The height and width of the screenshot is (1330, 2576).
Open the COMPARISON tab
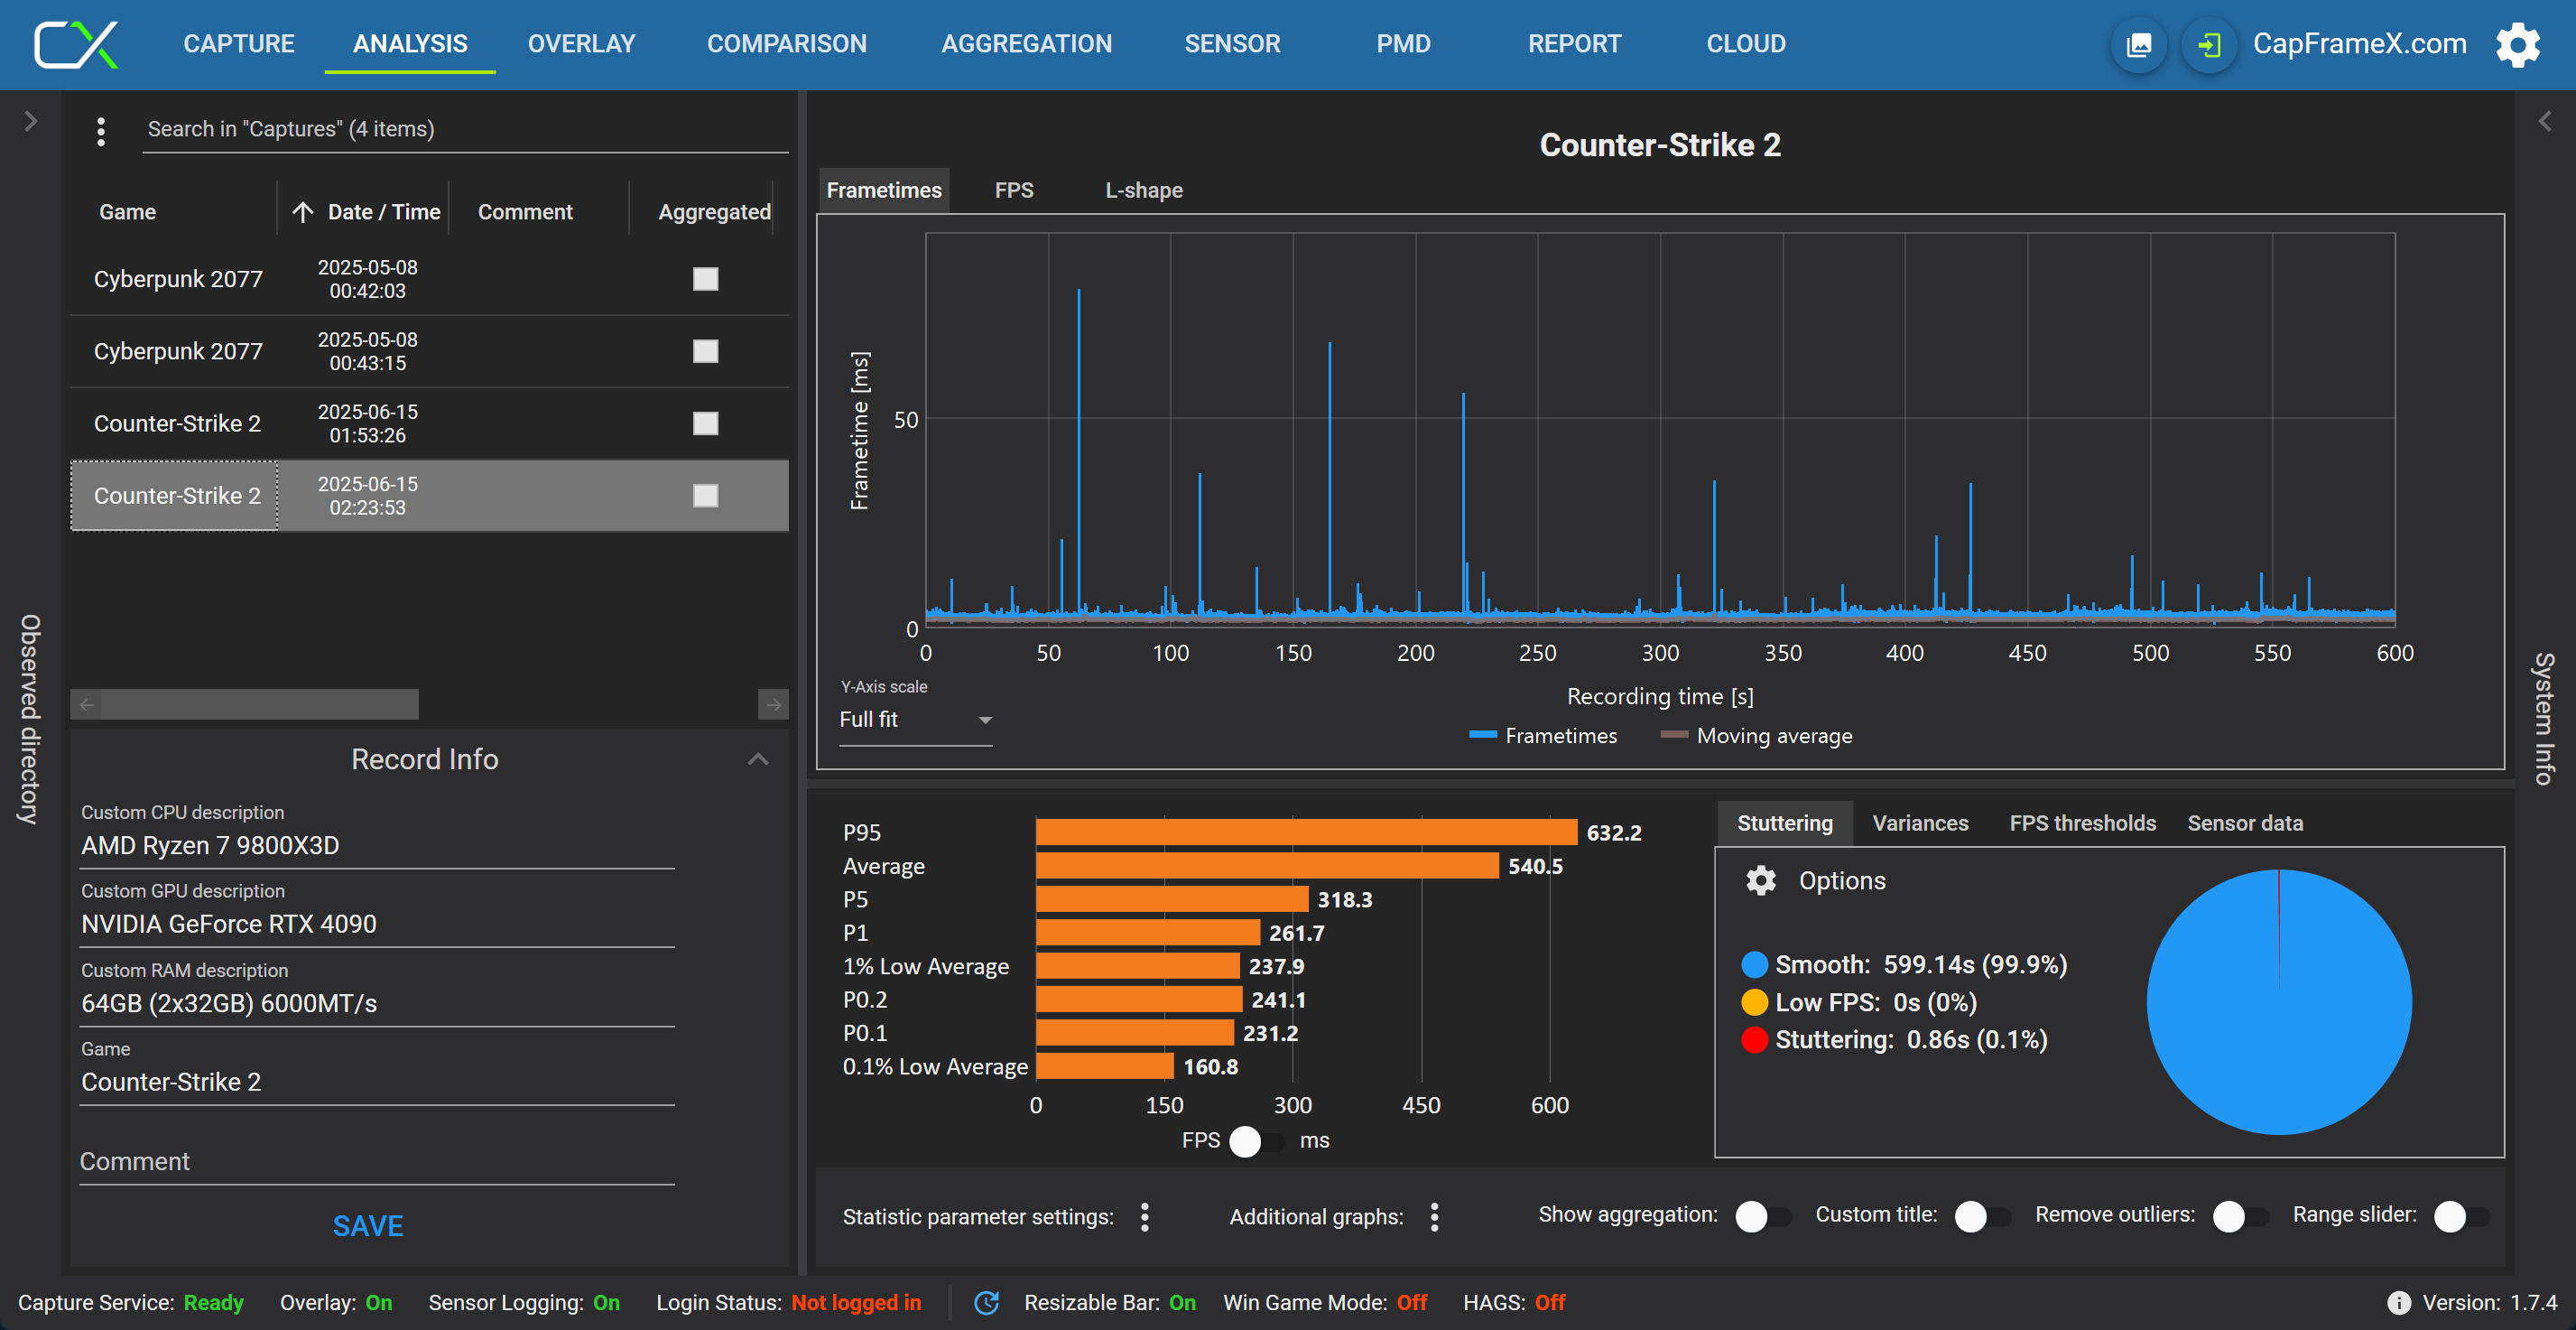pos(786,44)
